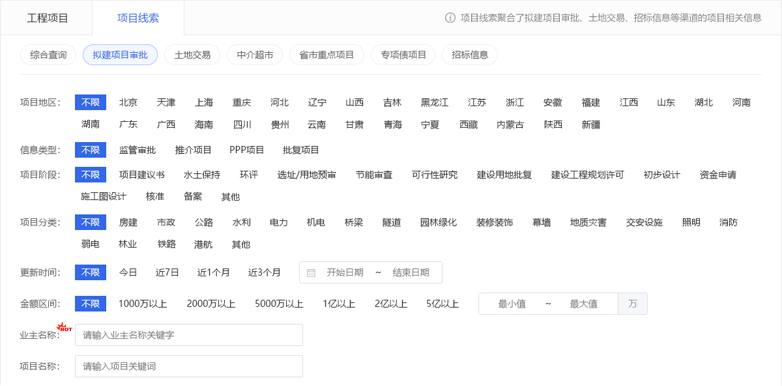This screenshot has height=386, width=782.
Task: Choose 黑龙江 as project region
Action: (434, 103)
